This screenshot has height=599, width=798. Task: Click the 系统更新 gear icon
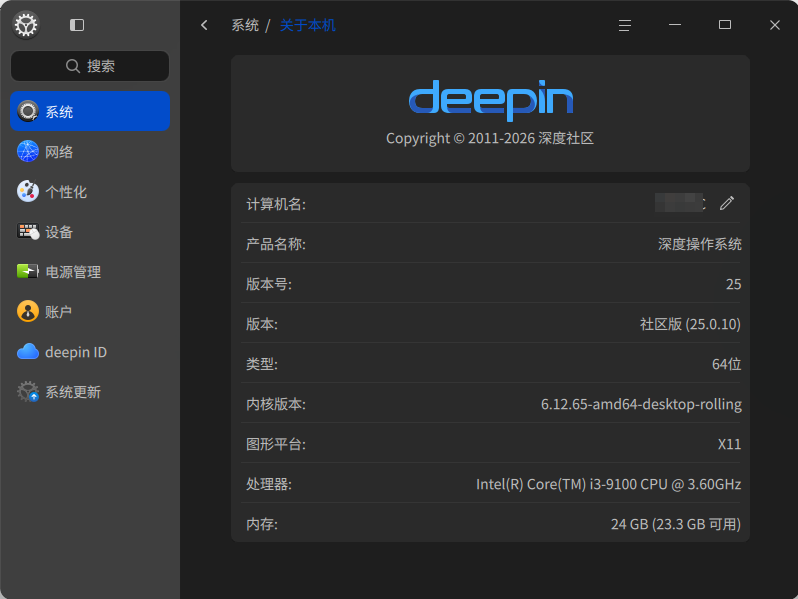coord(28,391)
